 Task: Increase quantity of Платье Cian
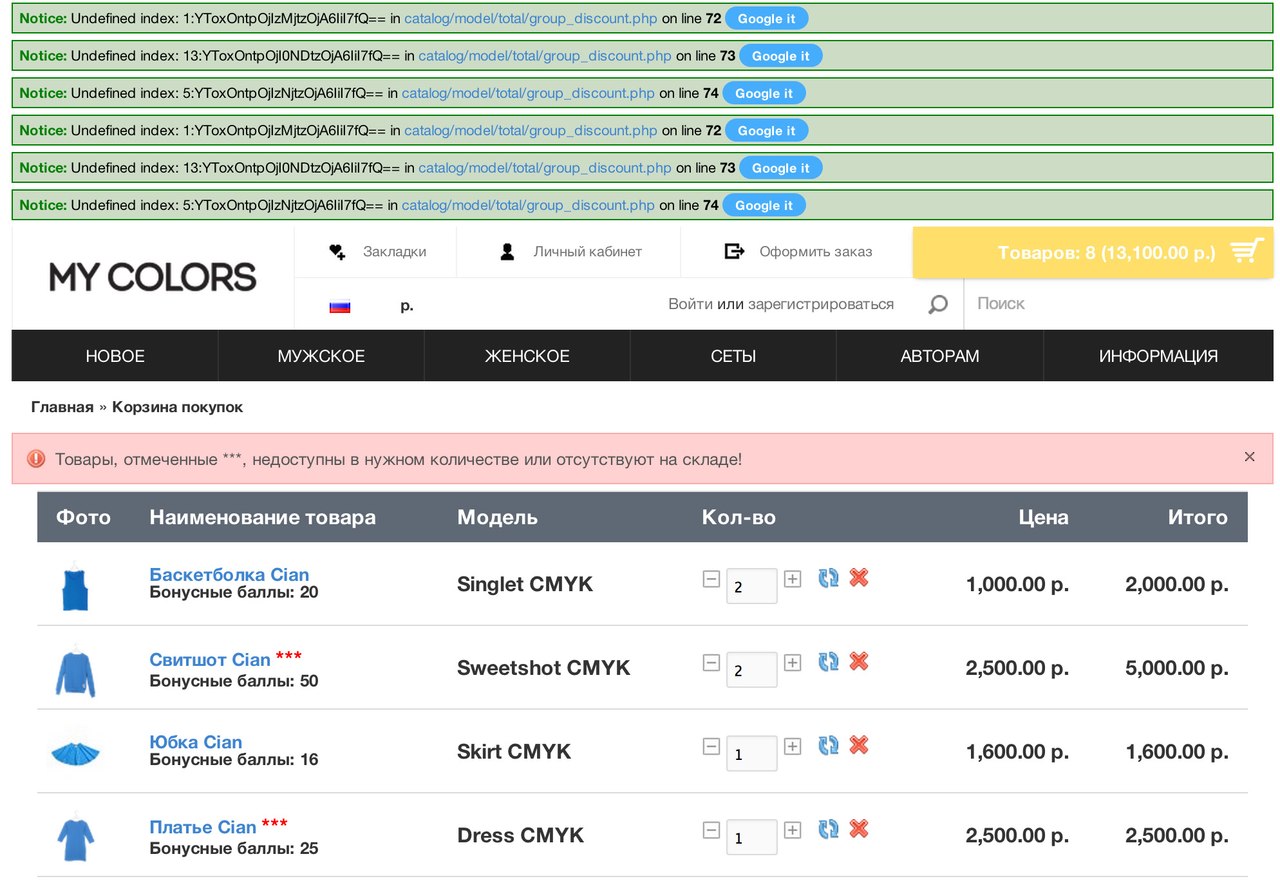(793, 830)
